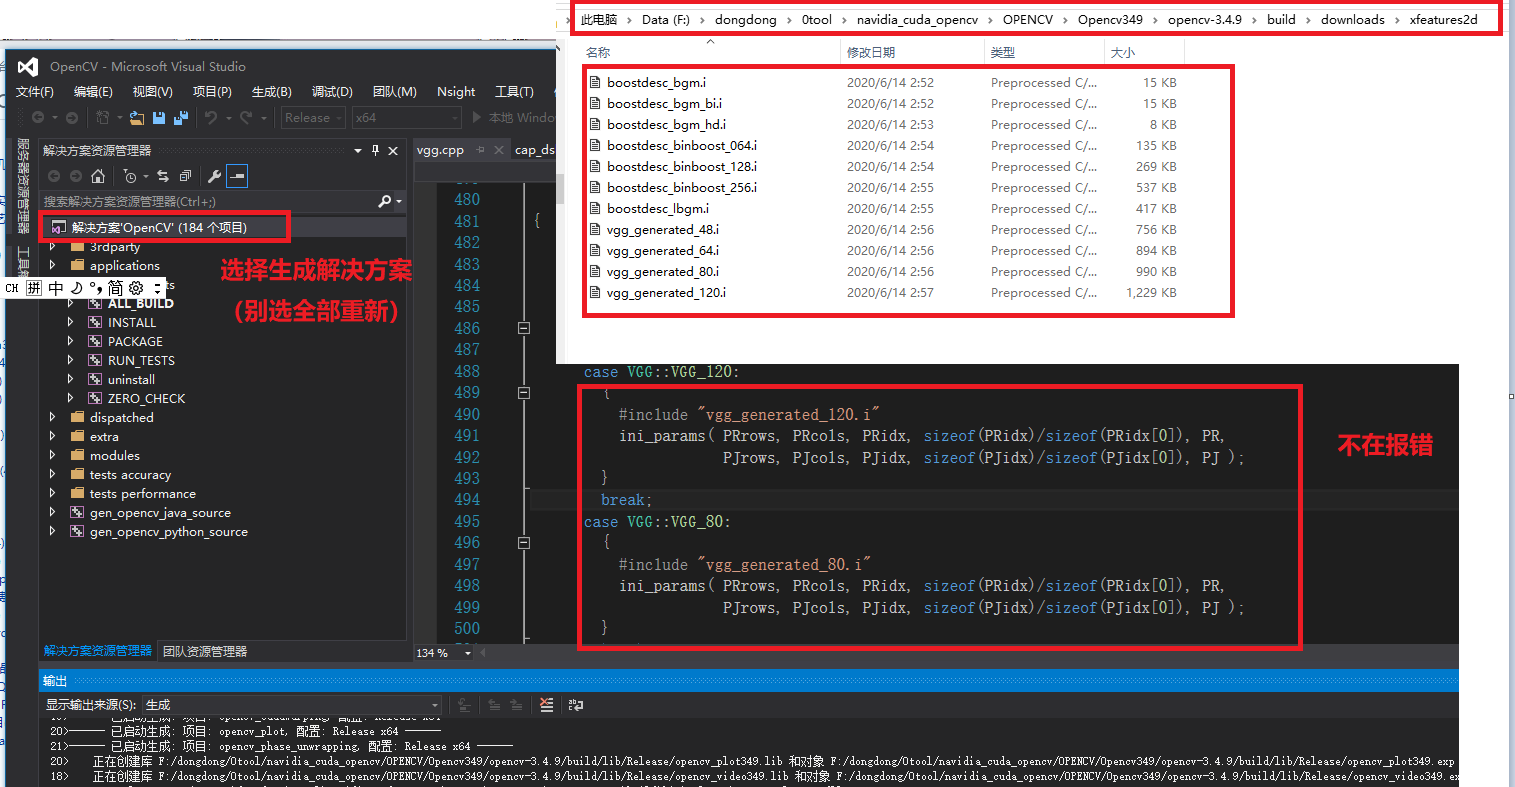Viewport: 1515px width, 787px height.
Task: Click the IME settings gear icon
Action: coord(136,288)
